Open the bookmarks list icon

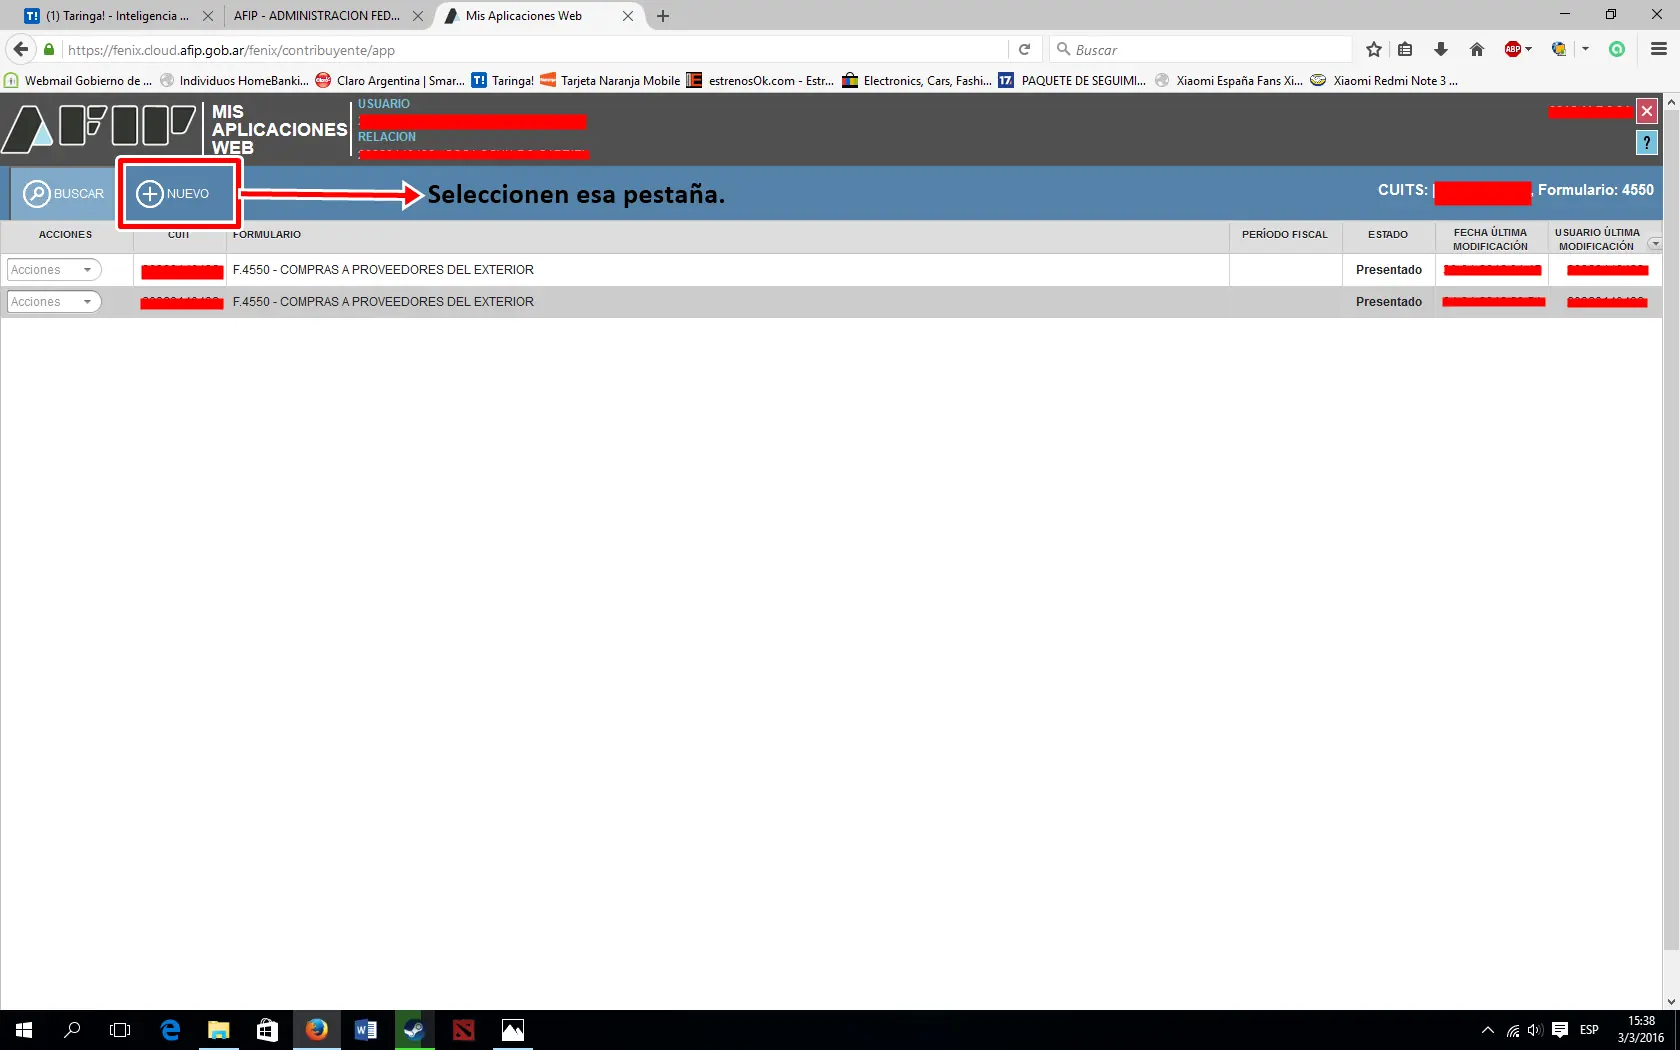[1405, 49]
